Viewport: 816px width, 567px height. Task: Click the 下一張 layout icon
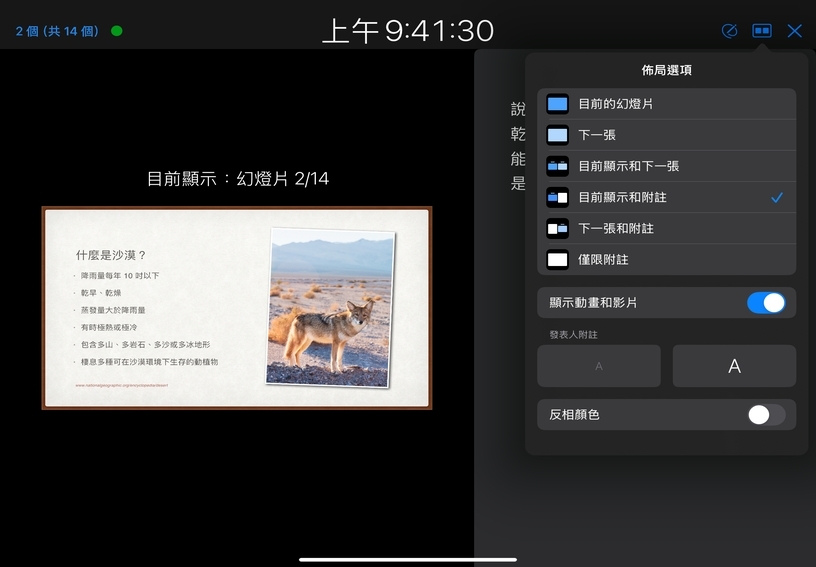(x=558, y=135)
